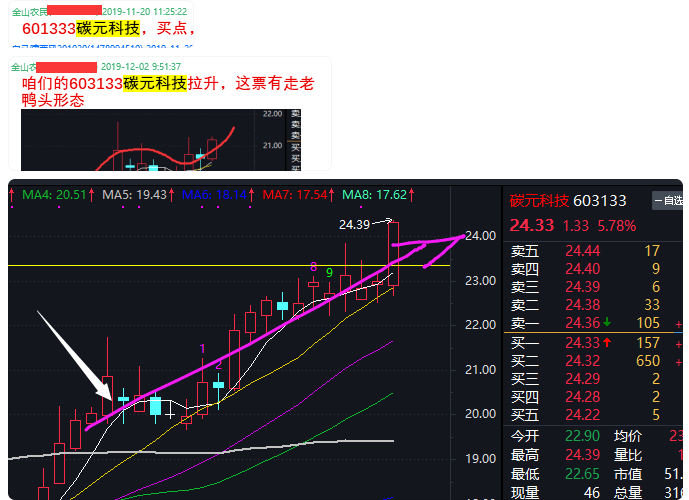
Task: Click the 卖五 price 24.44
Action: click(x=582, y=251)
